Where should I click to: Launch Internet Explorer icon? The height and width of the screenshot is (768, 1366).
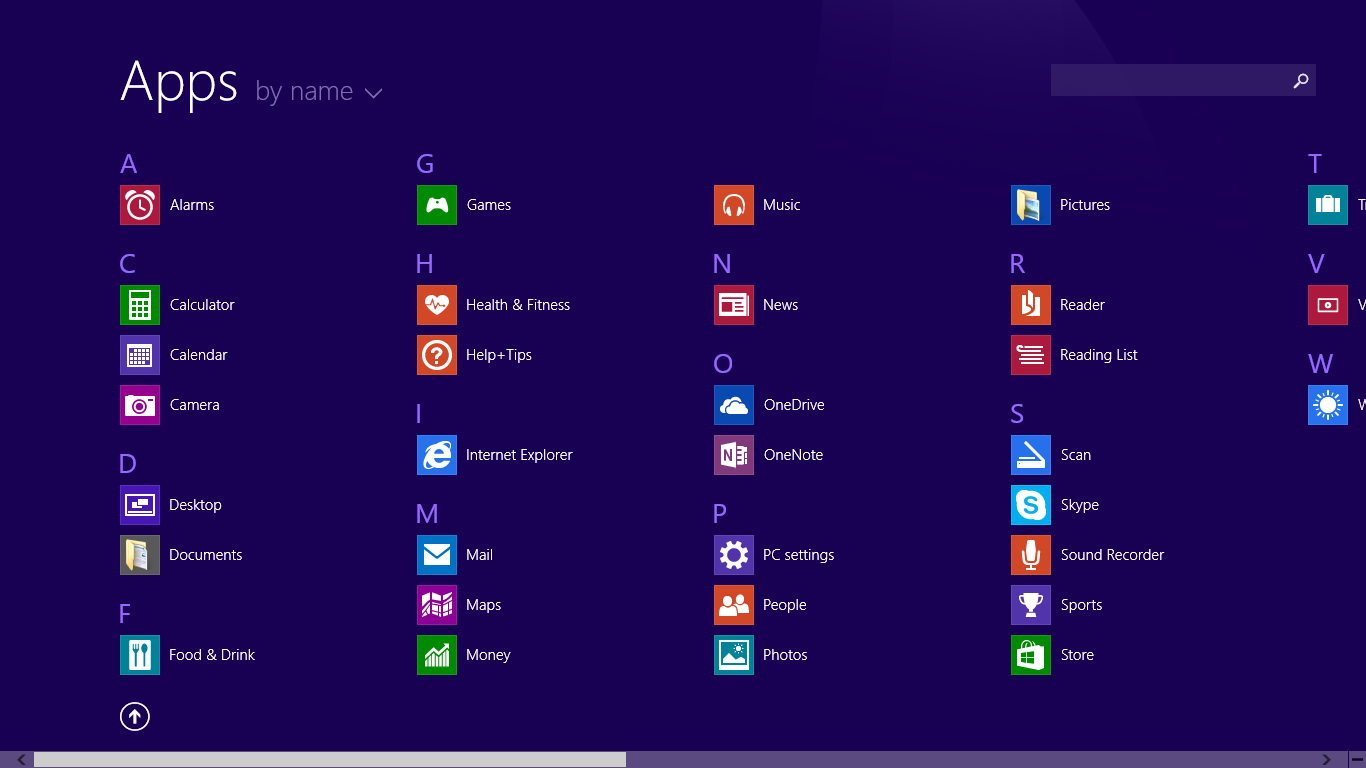point(437,455)
